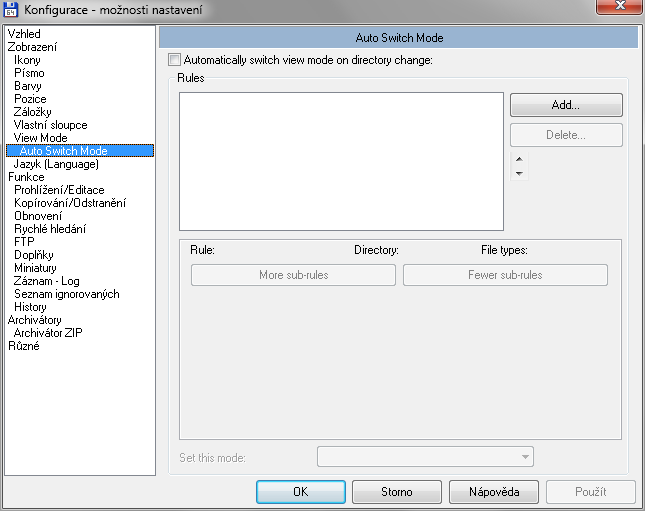Click the move rule down arrow
The width and height of the screenshot is (645, 511).
tap(518, 174)
